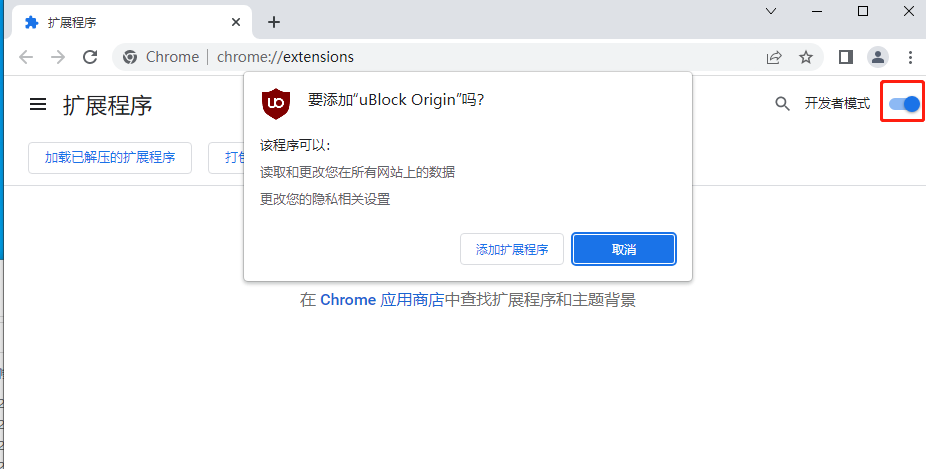Click 加载已解压的扩展程序 button
Image resolution: width=926 pixels, height=469 pixels.
[110, 157]
